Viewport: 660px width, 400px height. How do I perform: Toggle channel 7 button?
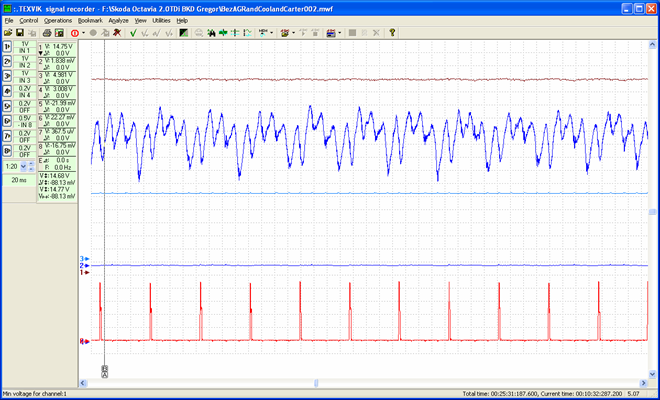click(7, 136)
